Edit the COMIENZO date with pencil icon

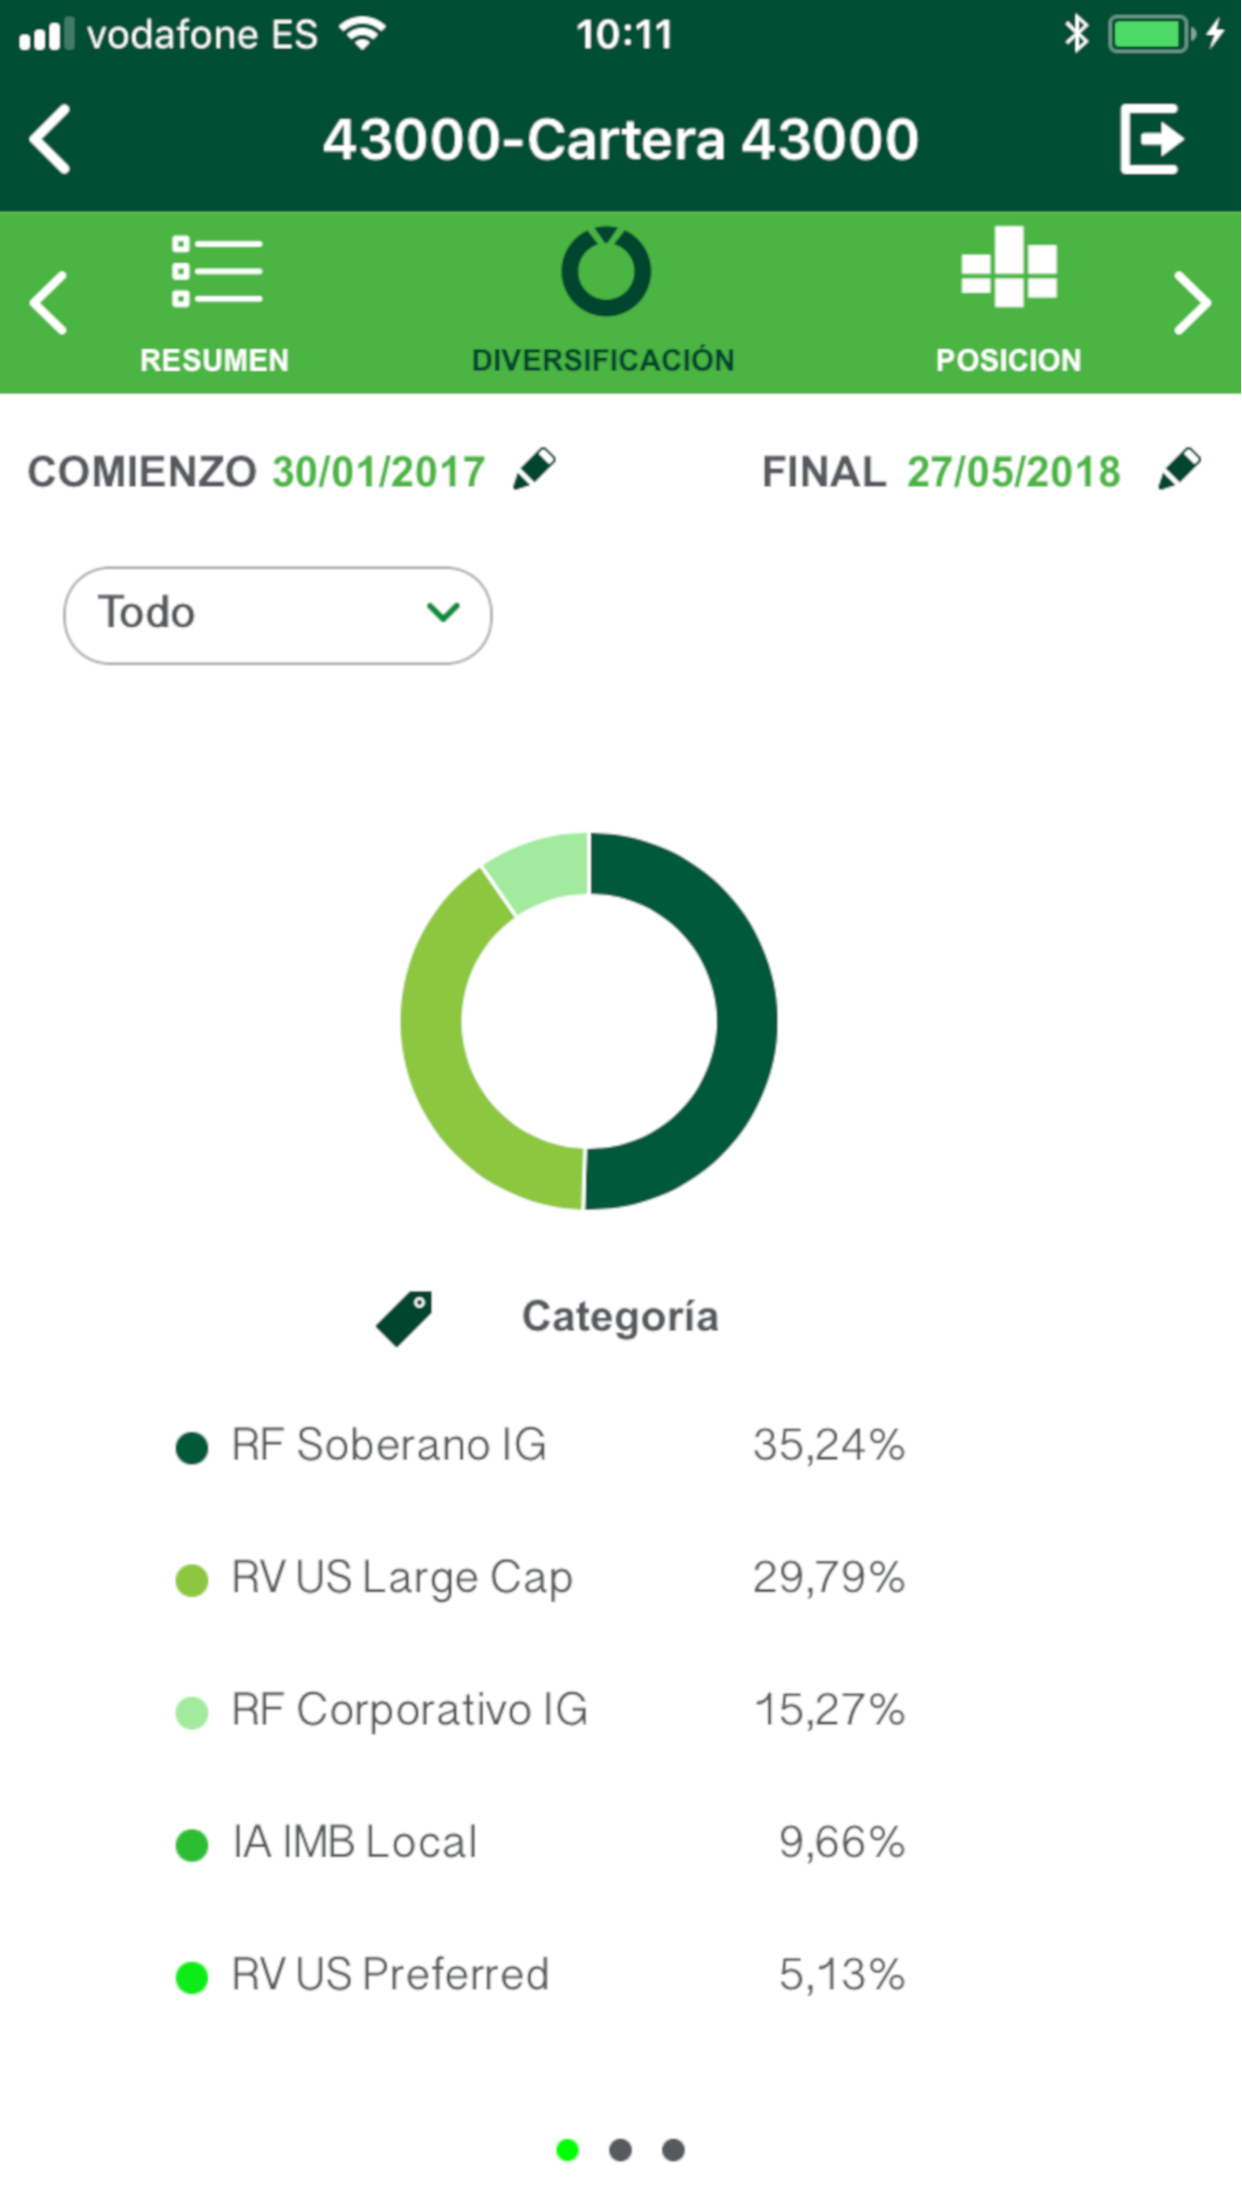click(534, 469)
